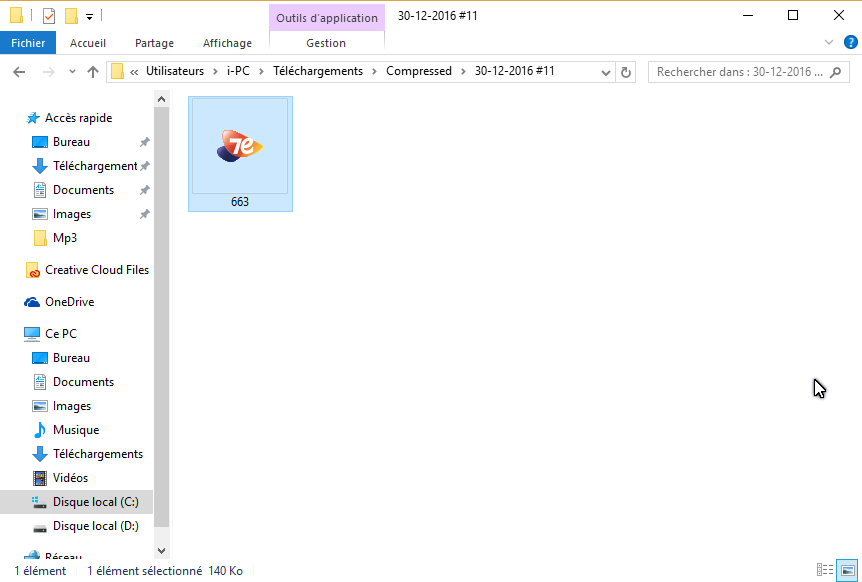Switch to details view in status bar
This screenshot has height=582, width=862.
[825, 570]
